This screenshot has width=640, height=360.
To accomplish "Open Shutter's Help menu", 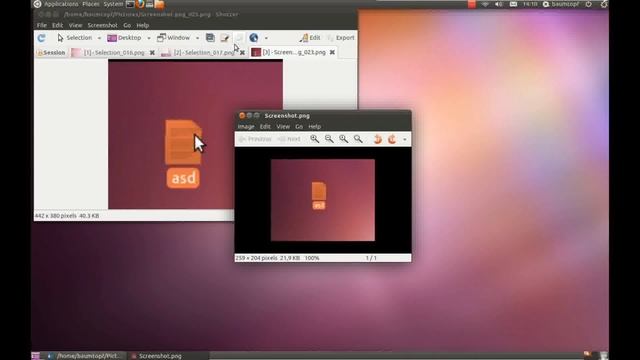I will (142, 25).
